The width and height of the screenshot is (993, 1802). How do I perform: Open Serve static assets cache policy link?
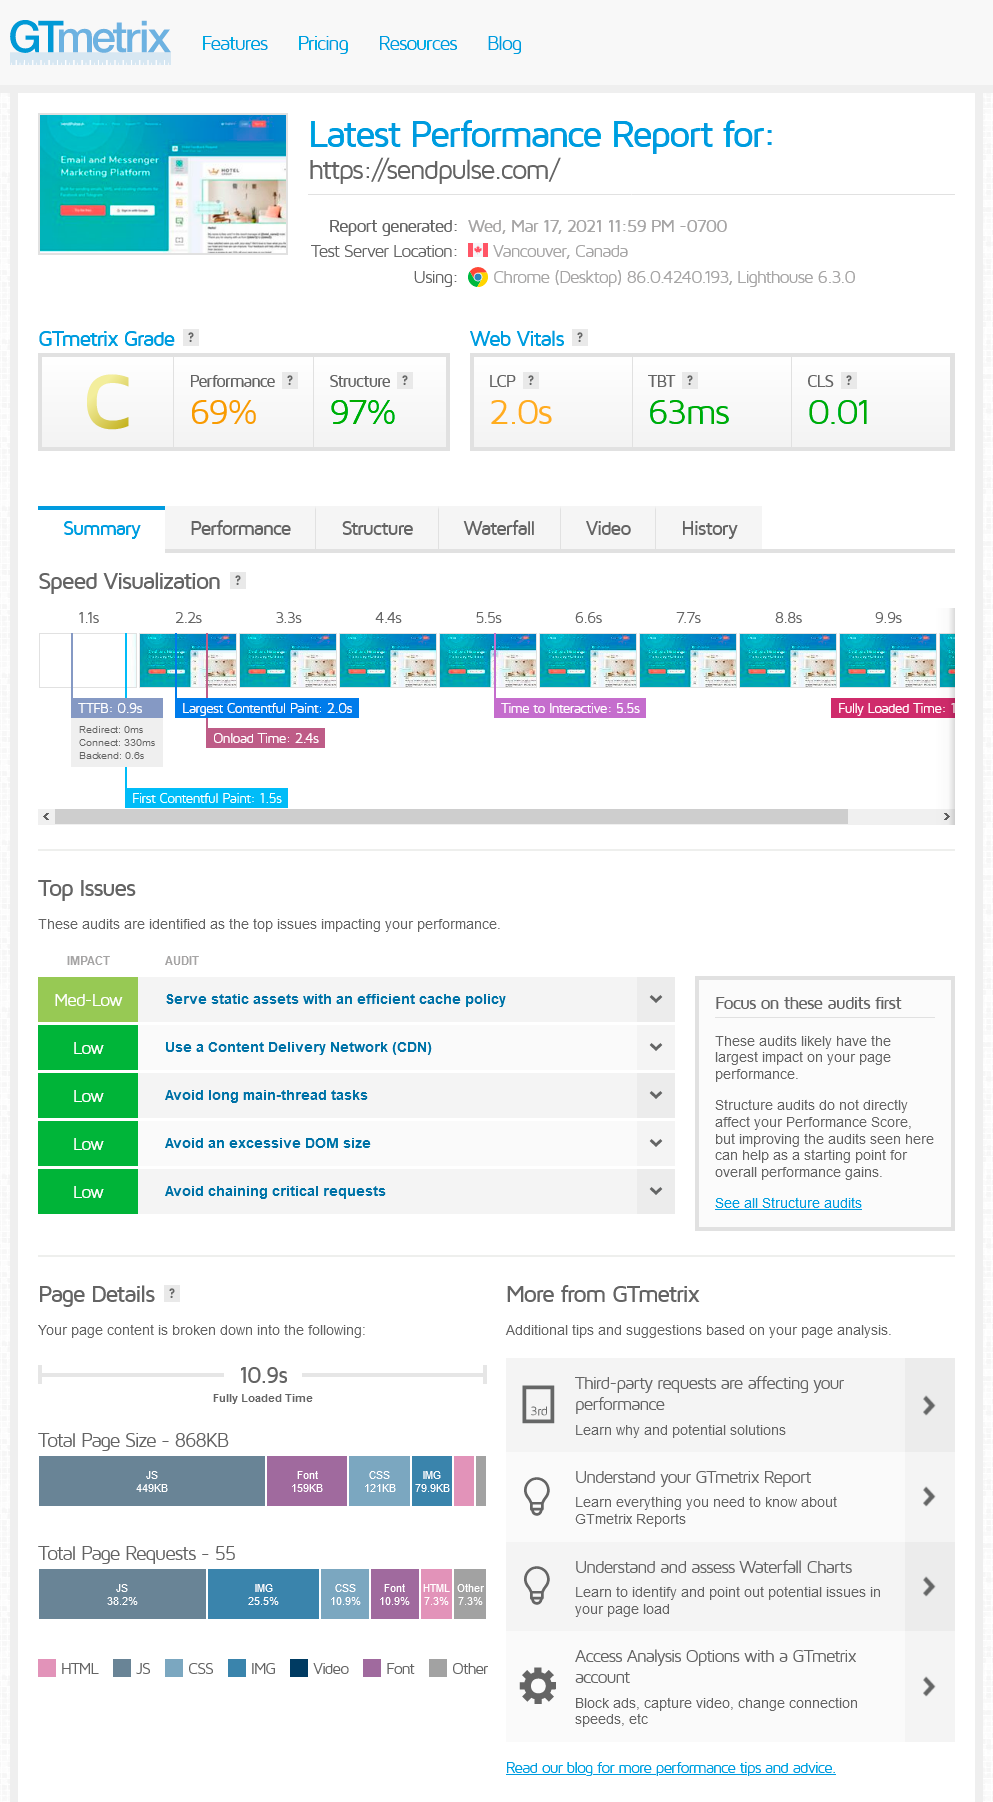coord(336,999)
